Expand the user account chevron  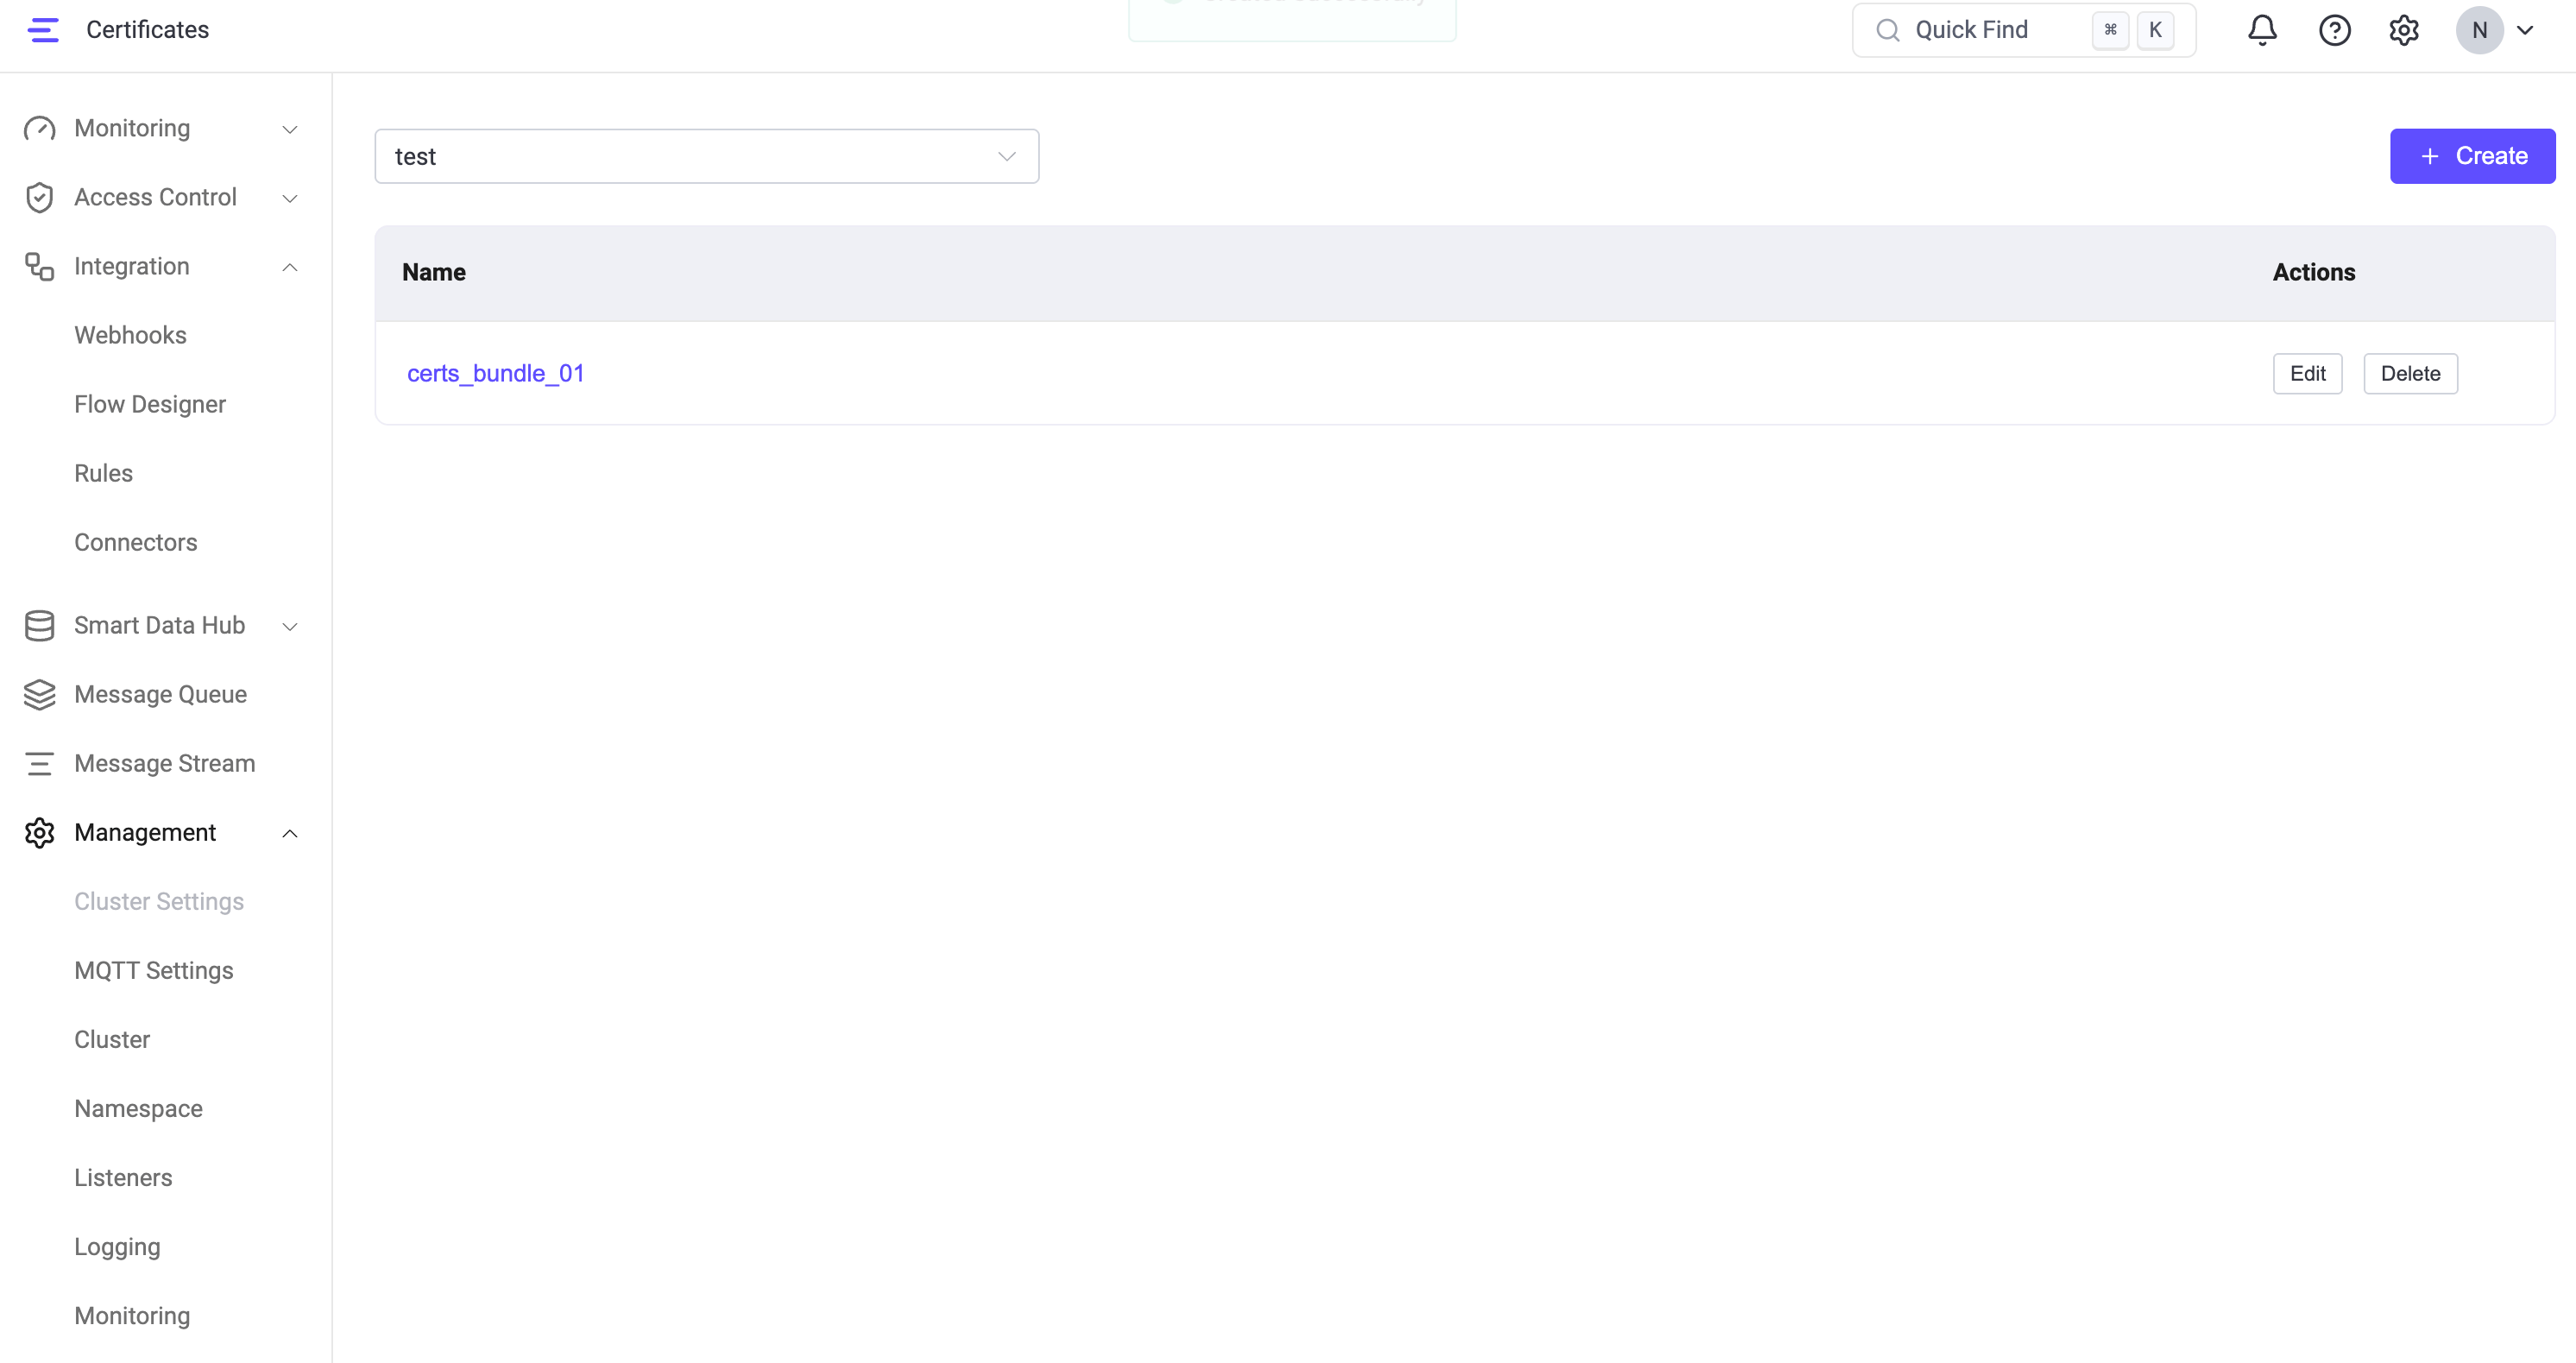click(2527, 30)
